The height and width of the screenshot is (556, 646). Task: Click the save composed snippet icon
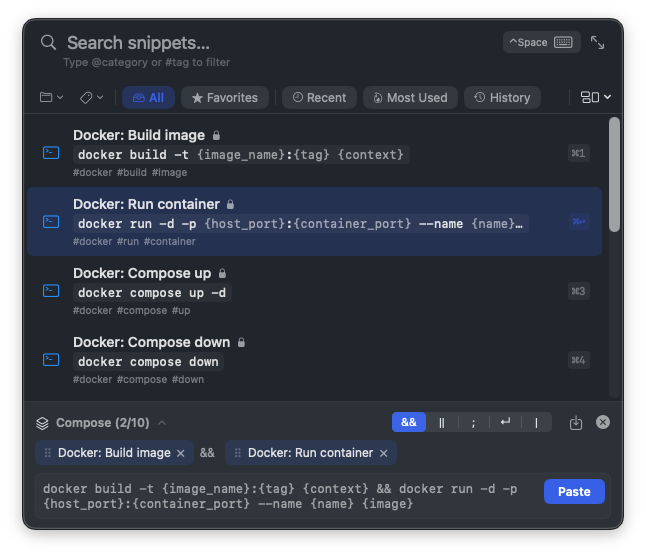[x=576, y=423]
